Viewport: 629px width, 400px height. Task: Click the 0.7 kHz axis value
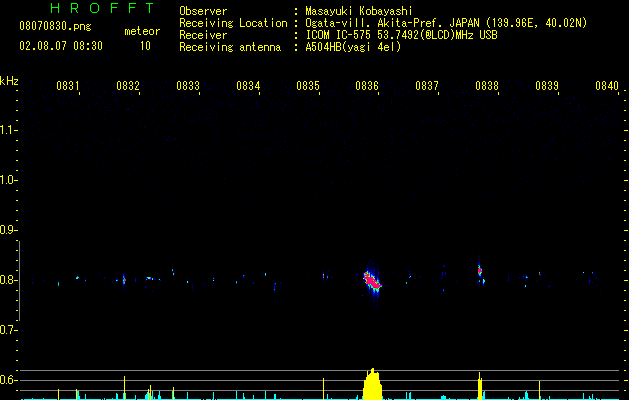coord(8,330)
